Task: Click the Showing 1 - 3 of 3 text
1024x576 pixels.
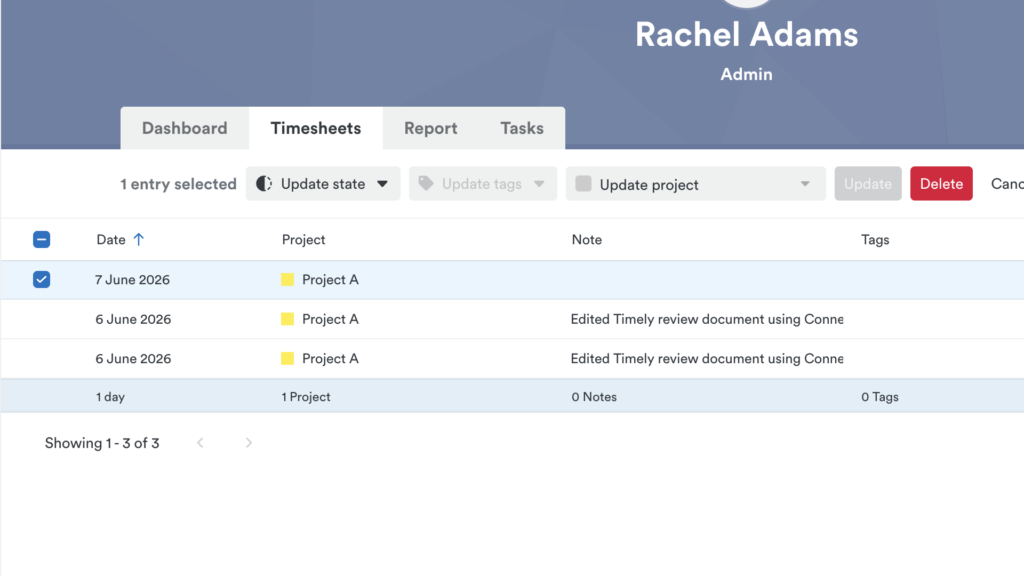Action: click(102, 443)
